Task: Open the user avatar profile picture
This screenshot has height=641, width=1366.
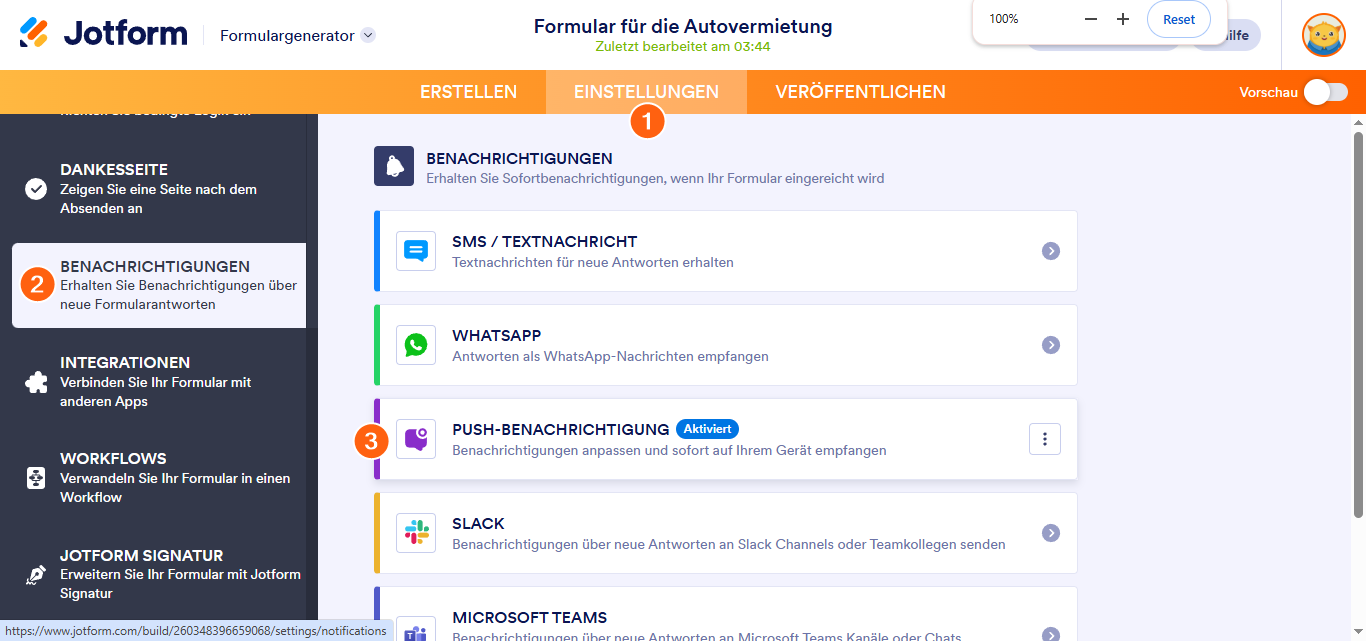Action: pos(1323,35)
